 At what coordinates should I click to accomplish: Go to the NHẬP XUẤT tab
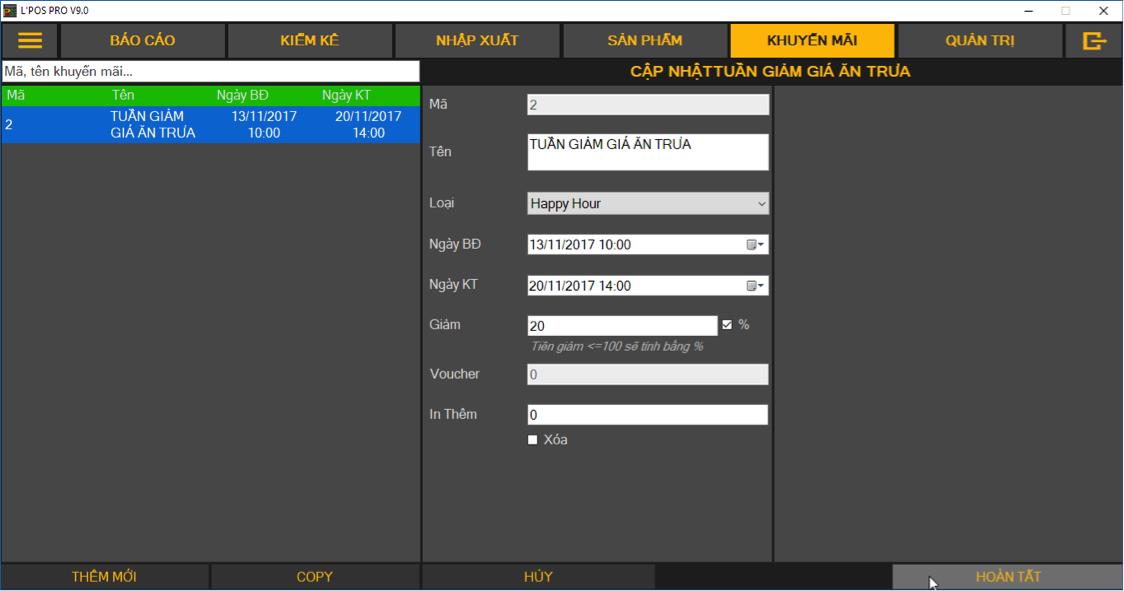(477, 41)
